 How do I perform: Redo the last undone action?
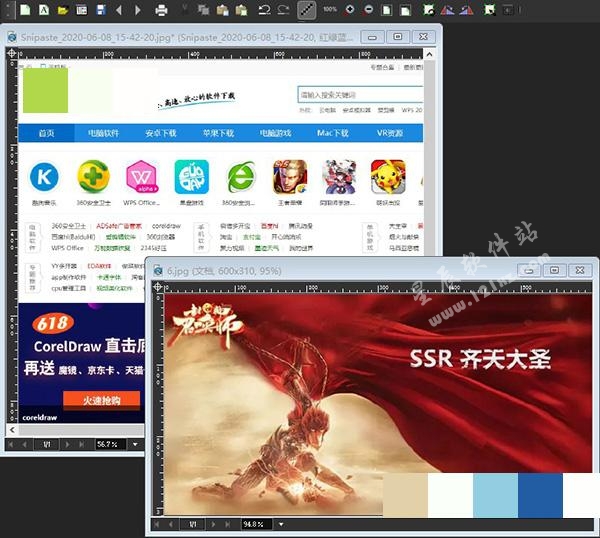pyautogui.click(x=283, y=10)
